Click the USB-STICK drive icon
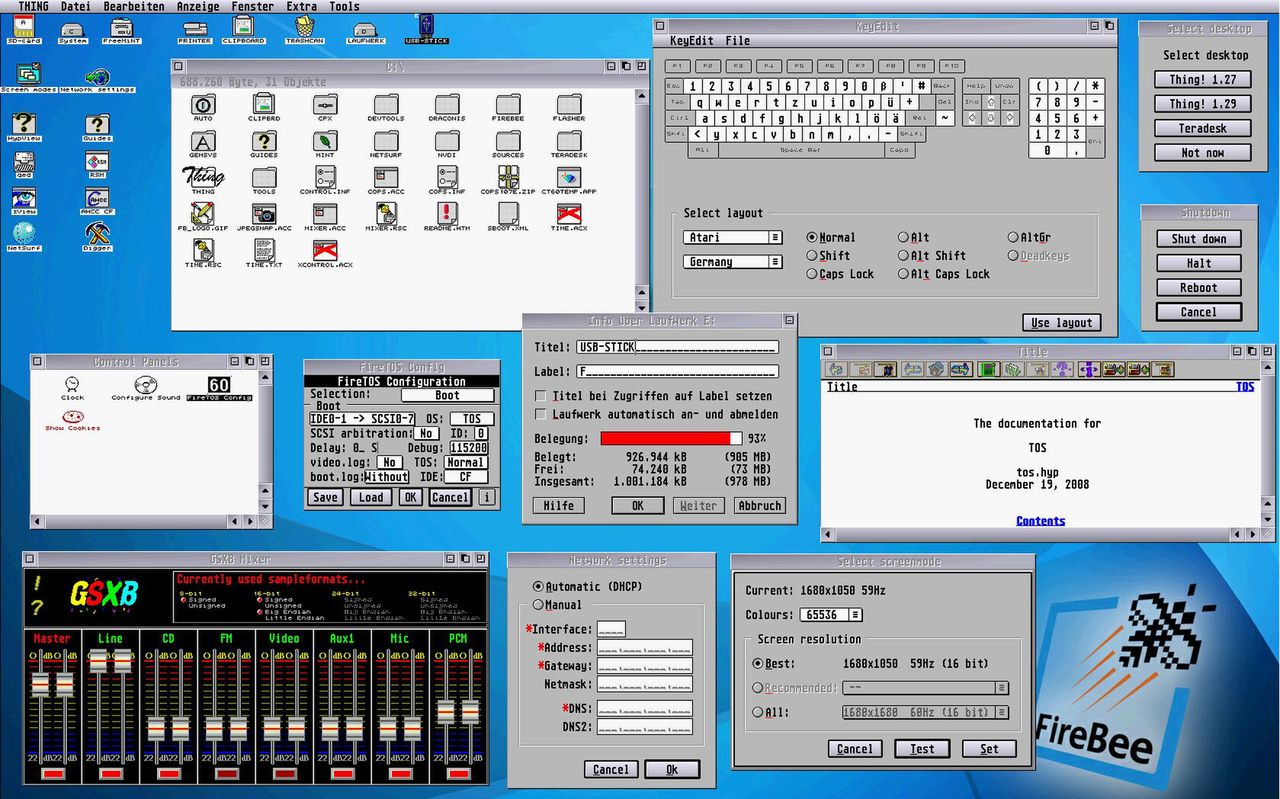 click(x=426, y=27)
